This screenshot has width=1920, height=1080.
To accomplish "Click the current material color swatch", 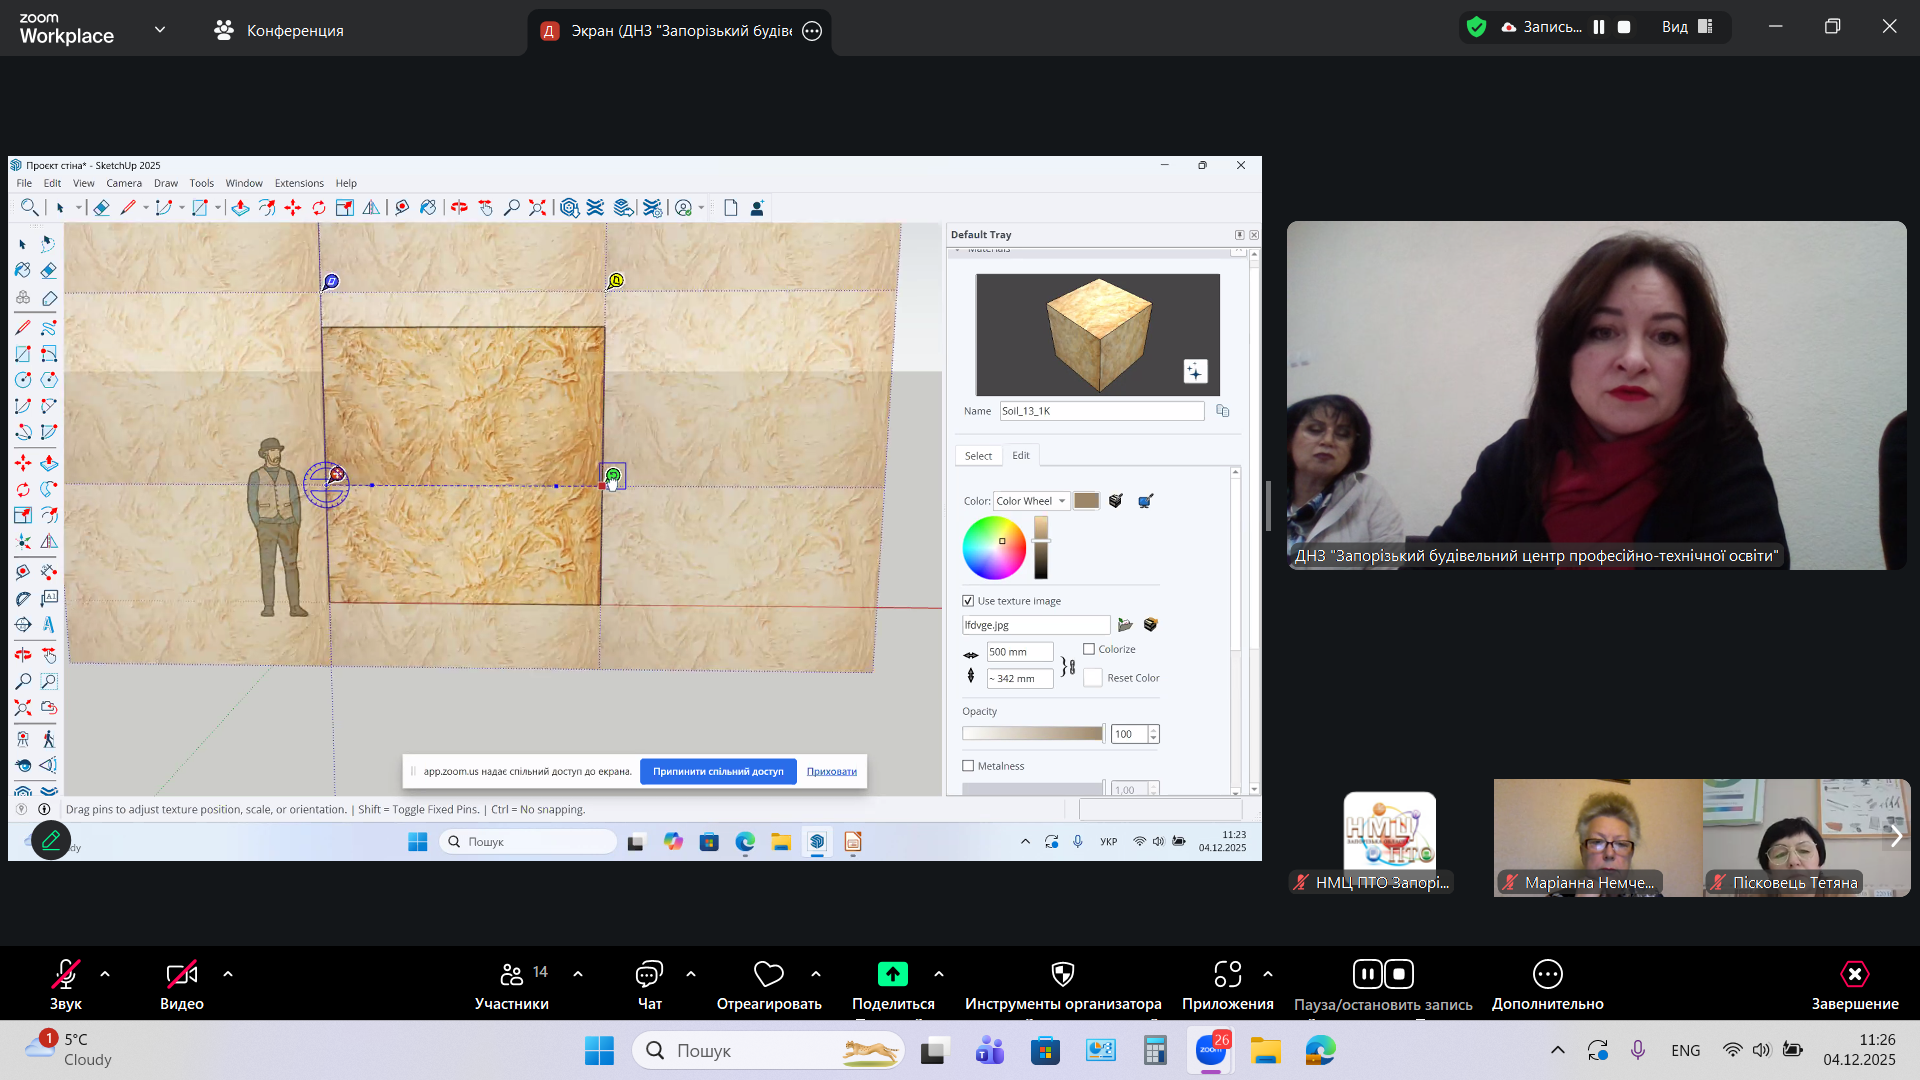I will (x=1087, y=501).
